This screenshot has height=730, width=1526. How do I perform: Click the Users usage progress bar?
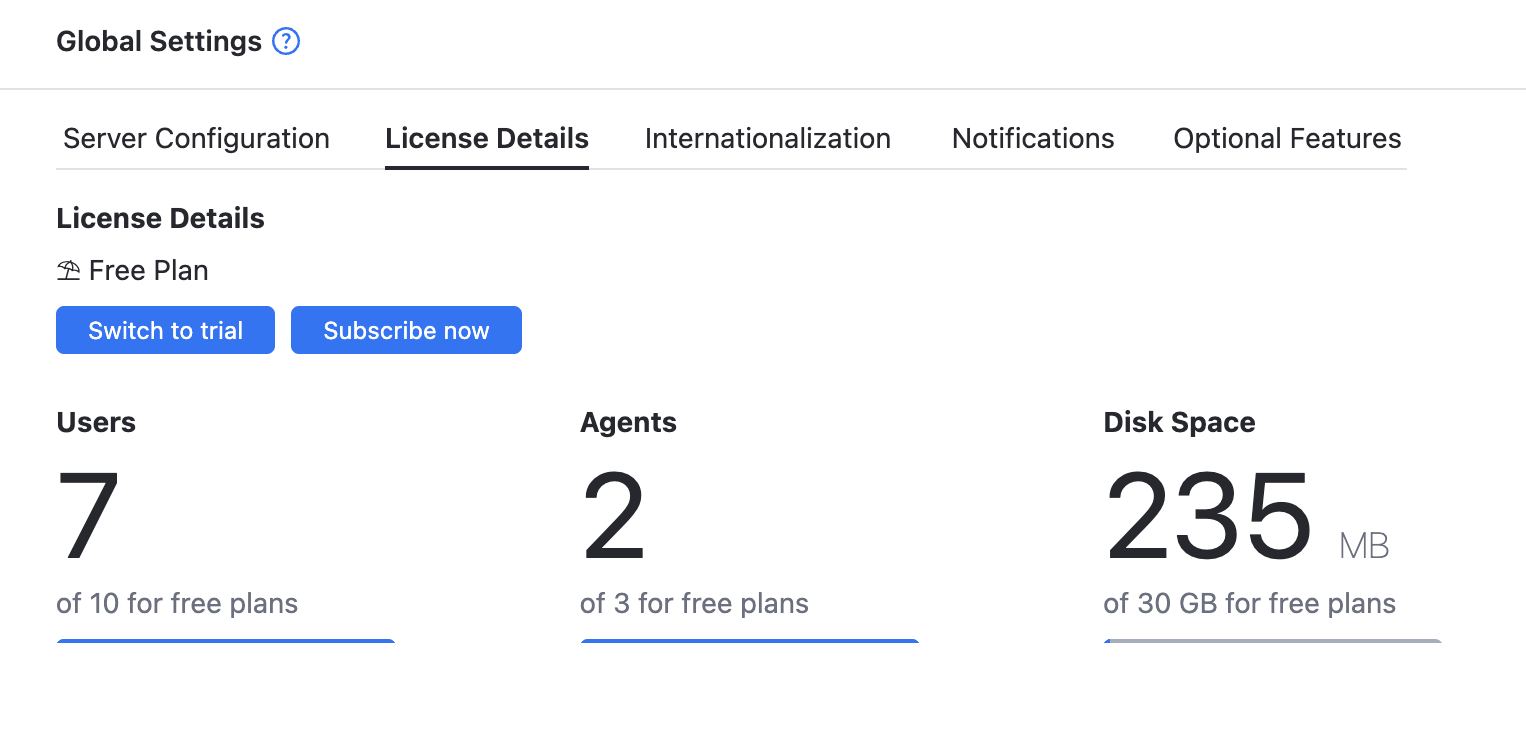[x=225, y=643]
